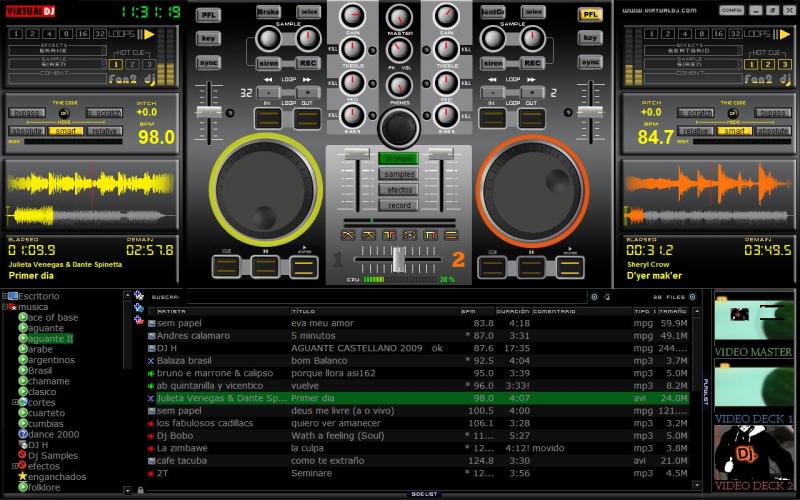Click the left deck play/stutter pad button
Screen dimensions: 800x500
304,267
